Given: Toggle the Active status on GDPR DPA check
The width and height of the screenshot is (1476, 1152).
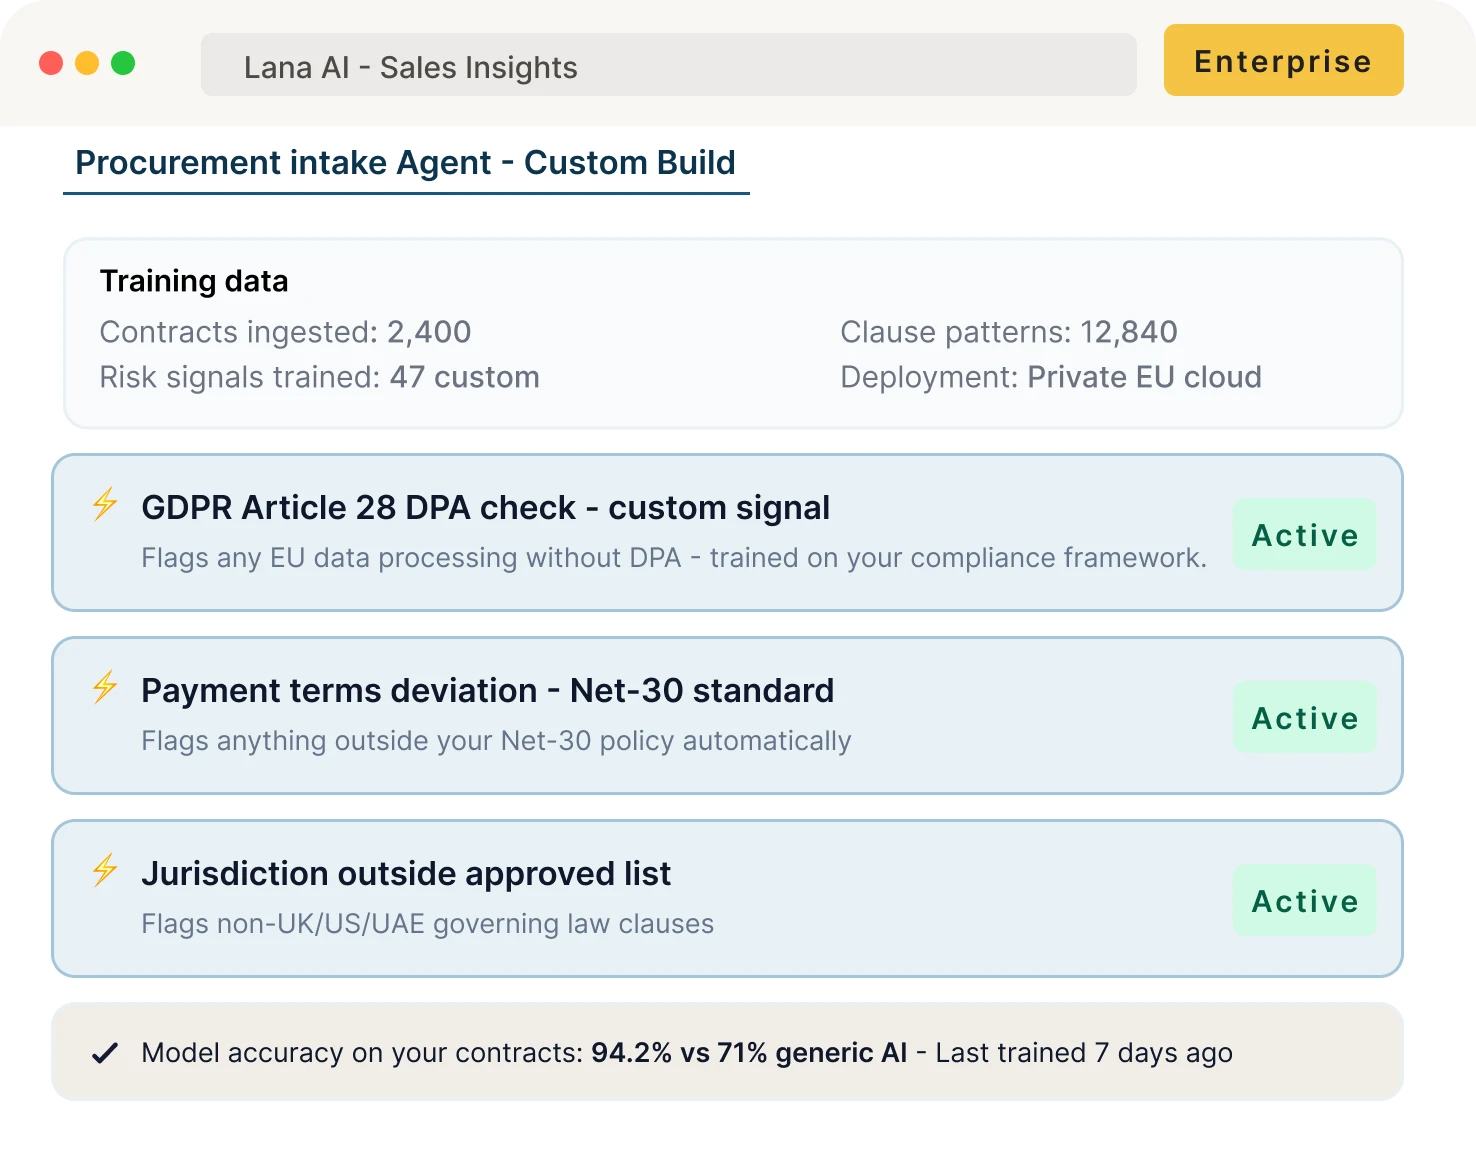Looking at the screenshot, I should [1304, 534].
